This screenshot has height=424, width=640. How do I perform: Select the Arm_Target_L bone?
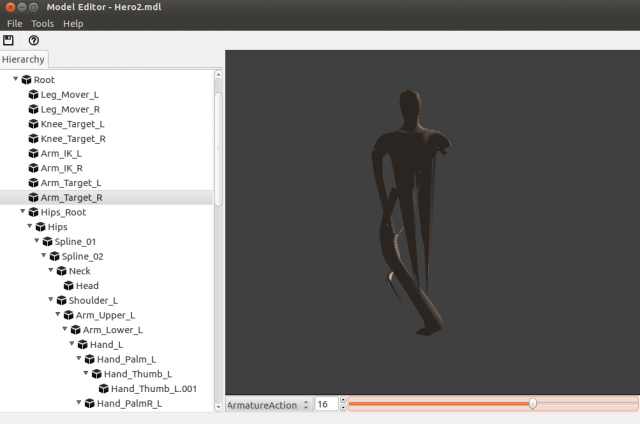tap(71, 183)
